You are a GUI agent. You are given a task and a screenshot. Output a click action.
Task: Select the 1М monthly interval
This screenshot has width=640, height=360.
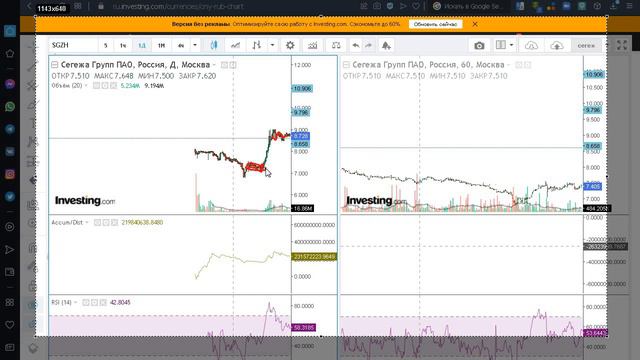pyautogui.click(x=161, y=45)
